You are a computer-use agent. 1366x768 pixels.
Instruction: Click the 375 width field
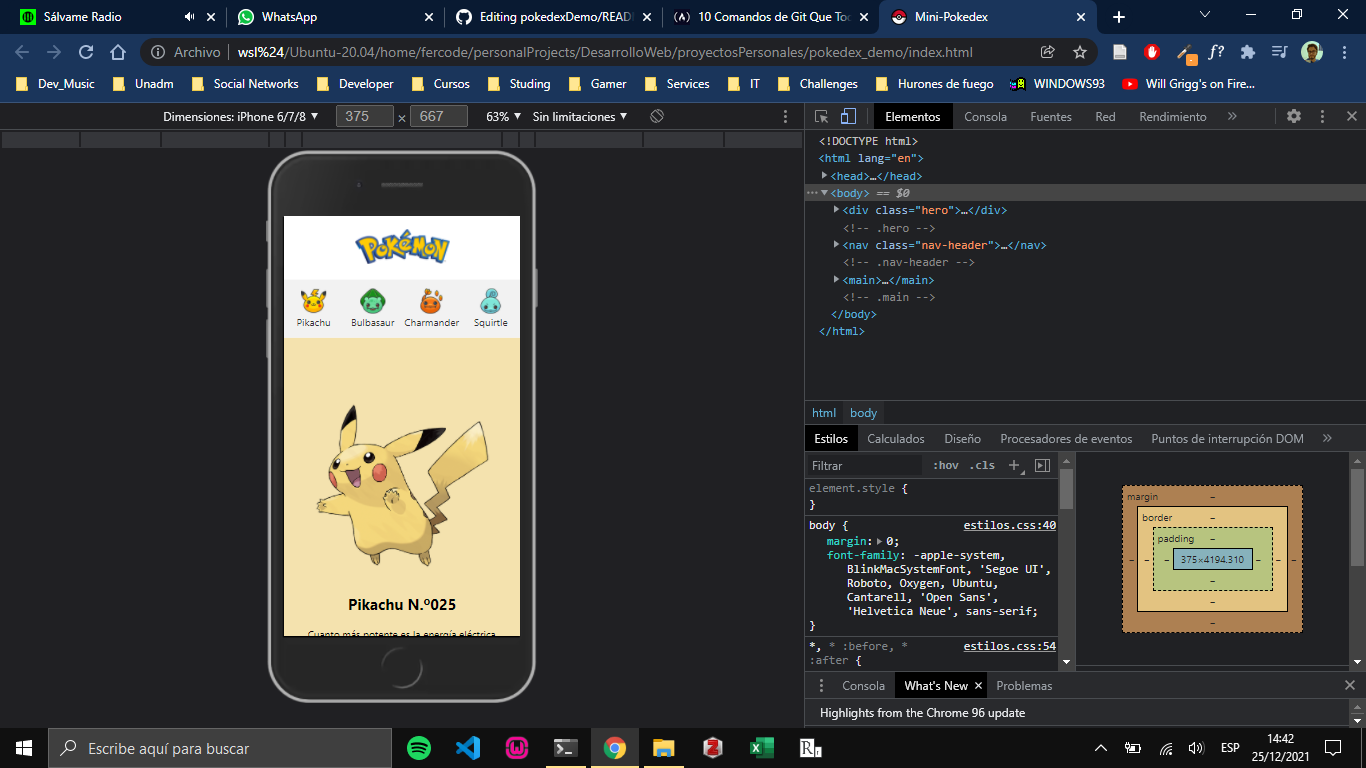[x=365, y=116]
